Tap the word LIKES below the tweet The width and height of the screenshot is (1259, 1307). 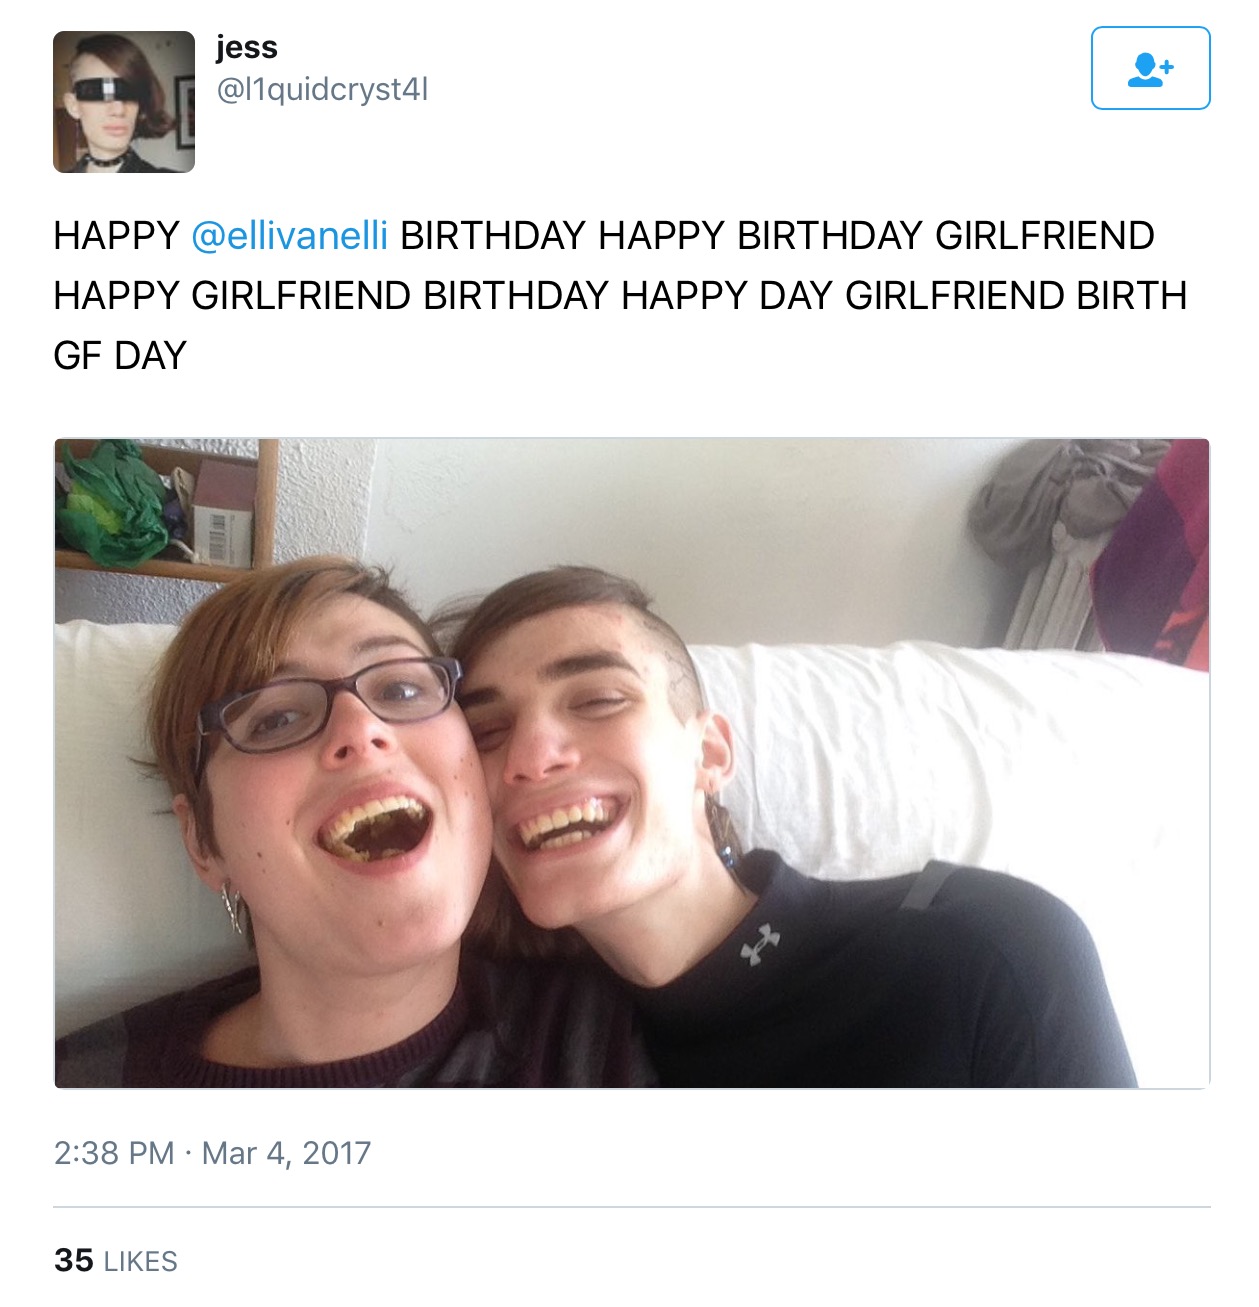[141, 1262]
